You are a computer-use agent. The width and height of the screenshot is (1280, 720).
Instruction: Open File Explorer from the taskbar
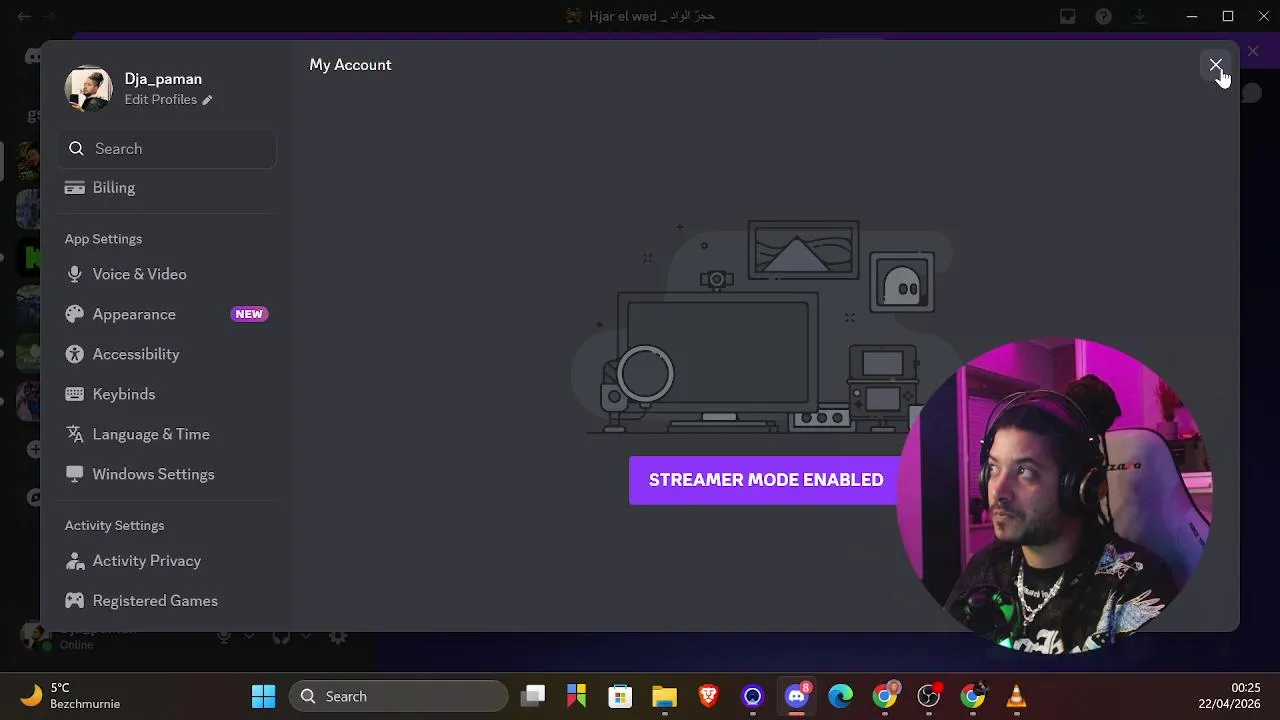point(664,696)
